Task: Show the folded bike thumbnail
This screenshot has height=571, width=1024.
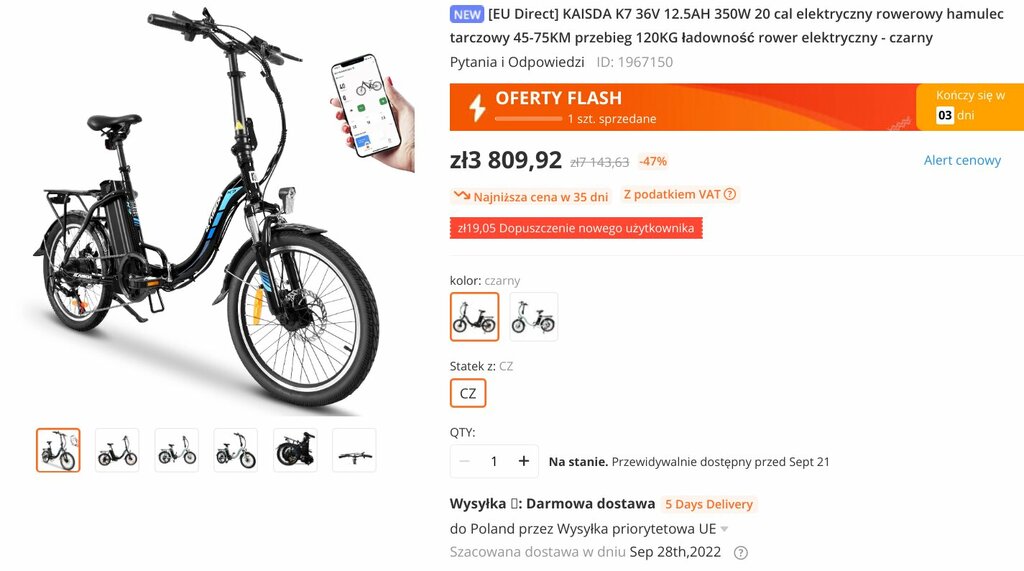Action: tap(295, 450)
